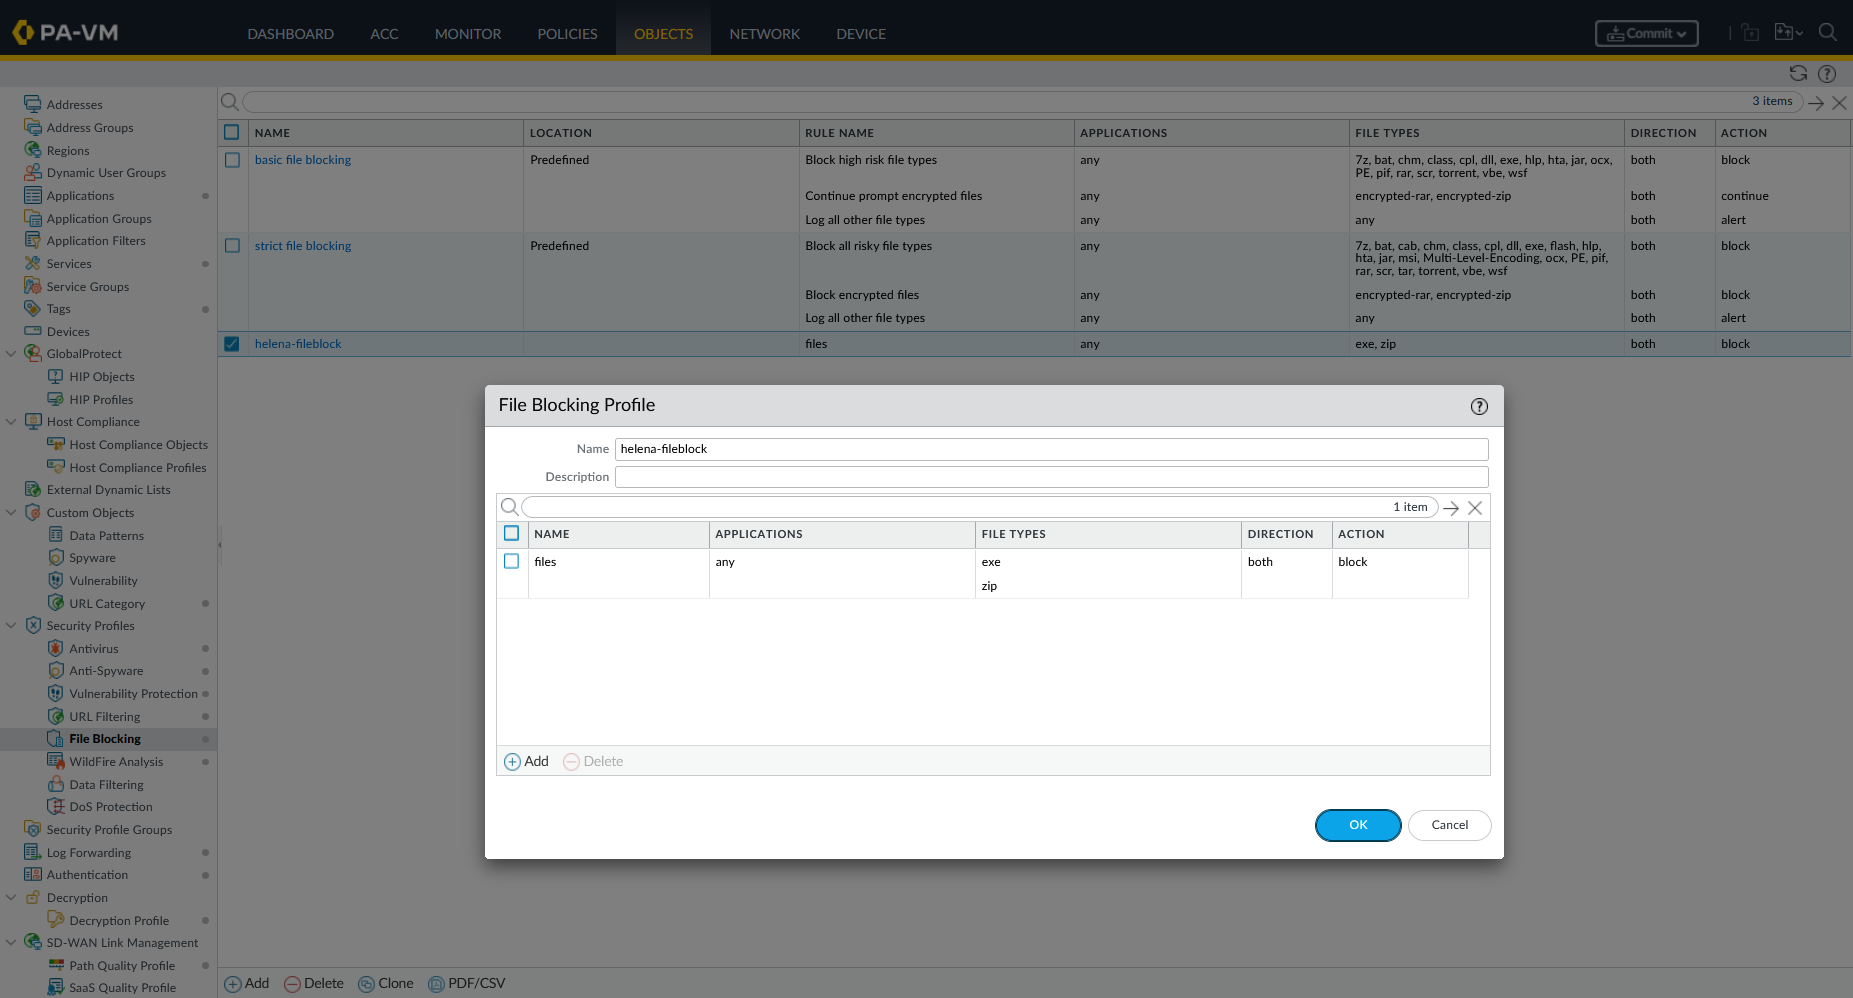Viewport: 1853px width, 998px height.
Task: Select Vulnerability Protection in the sidebar
Action: tap(133, 693)
